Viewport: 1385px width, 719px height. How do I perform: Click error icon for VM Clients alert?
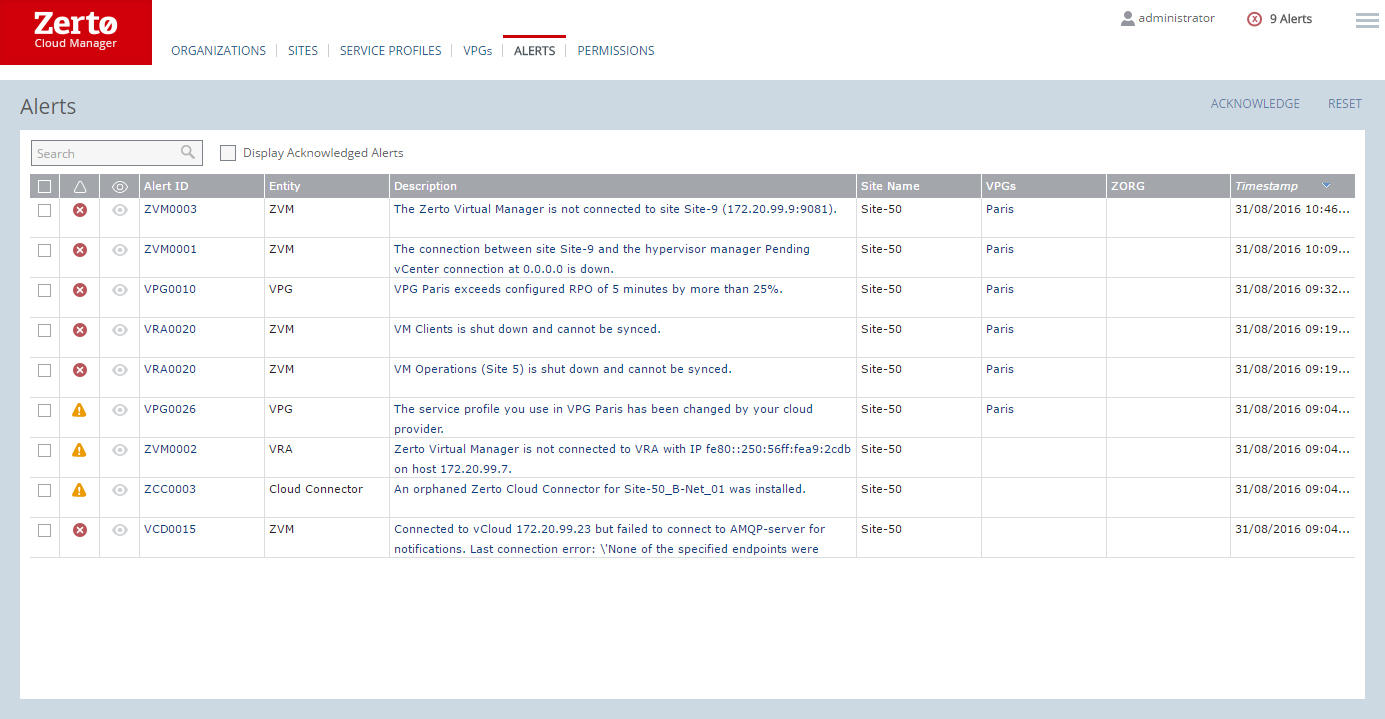coord(80,330)
